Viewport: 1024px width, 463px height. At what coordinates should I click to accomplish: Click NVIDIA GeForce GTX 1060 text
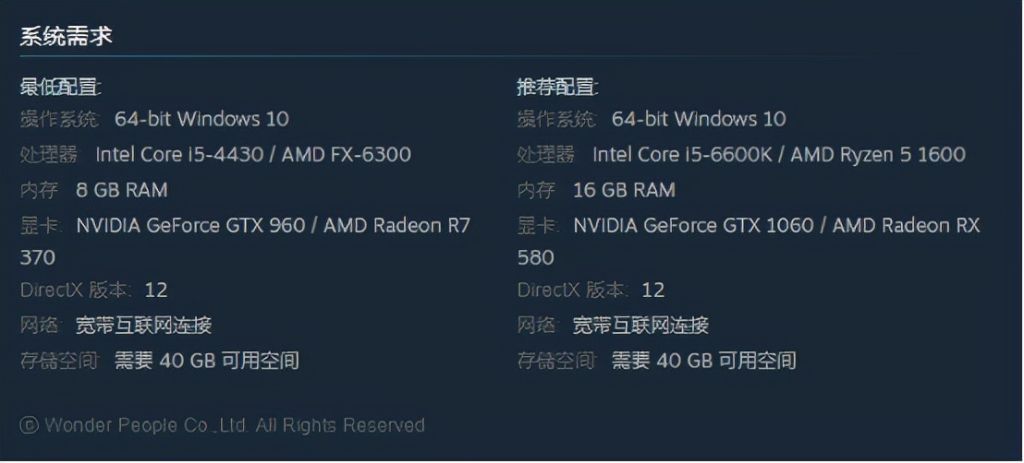[x=694, y=225]
